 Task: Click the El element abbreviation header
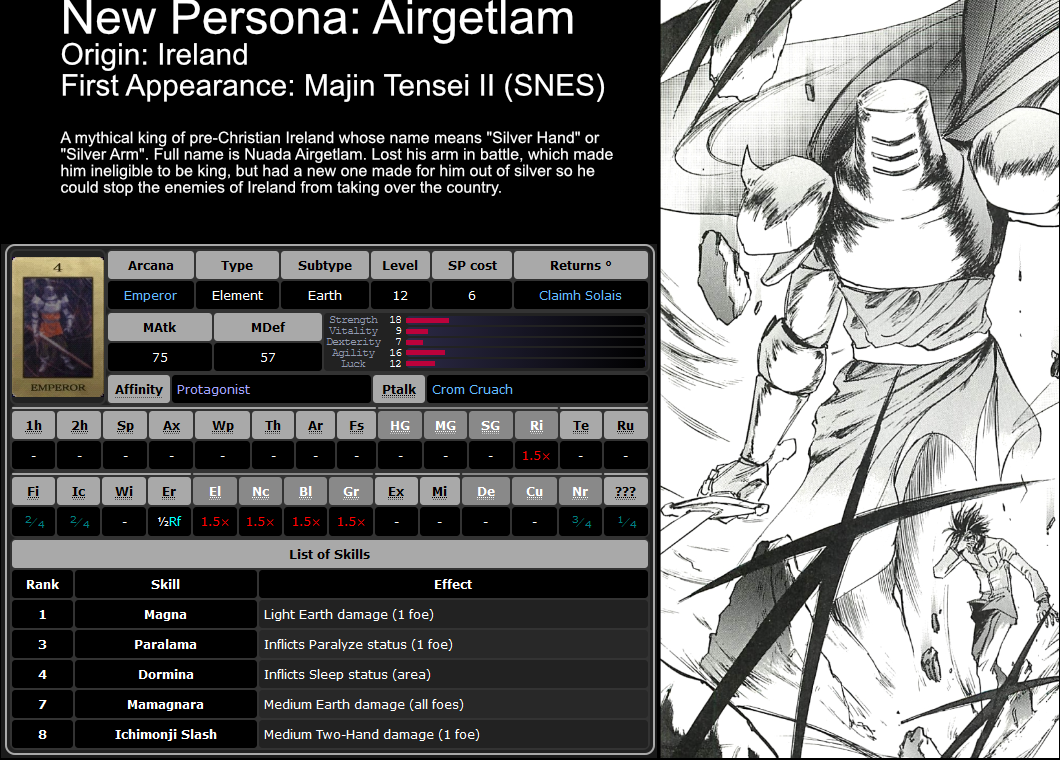(215, 492)
